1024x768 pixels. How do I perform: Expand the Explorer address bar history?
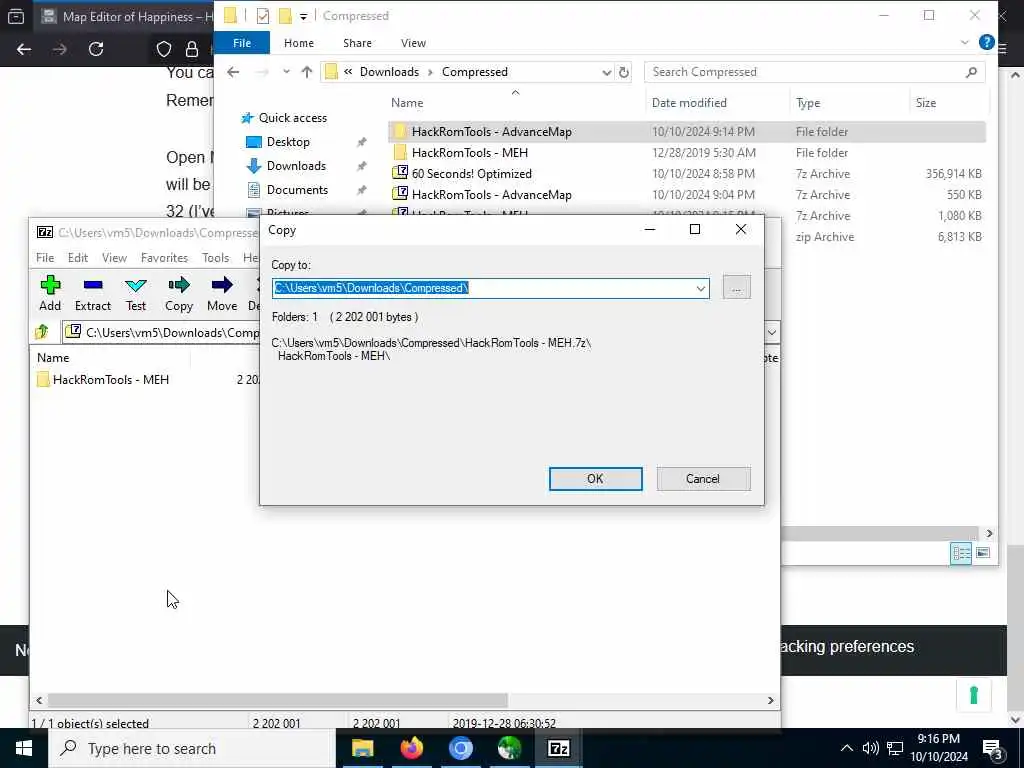pos(607,72)
